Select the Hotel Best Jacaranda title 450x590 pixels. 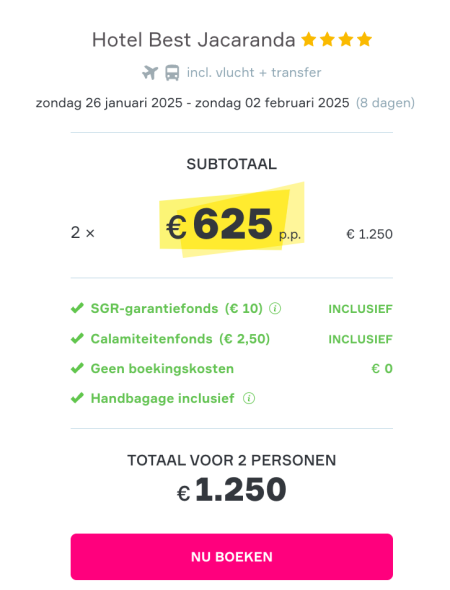[194, 40]
